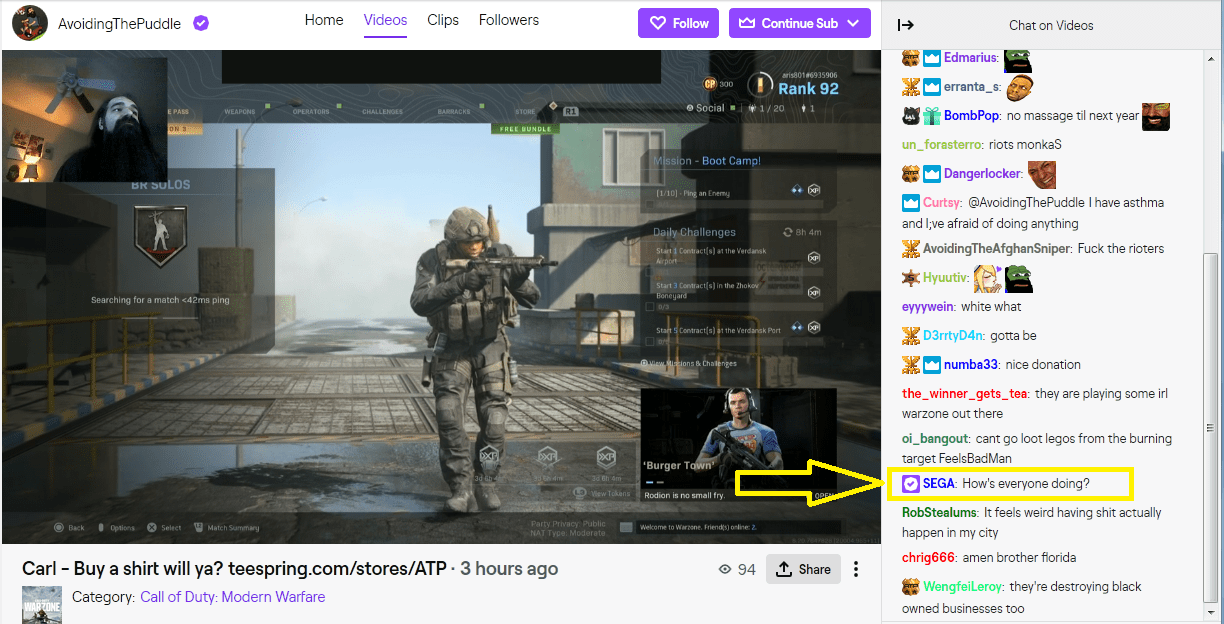Click Curtsy's username in chat
The image size is (1224, 624).
click(x=942, y=203)
